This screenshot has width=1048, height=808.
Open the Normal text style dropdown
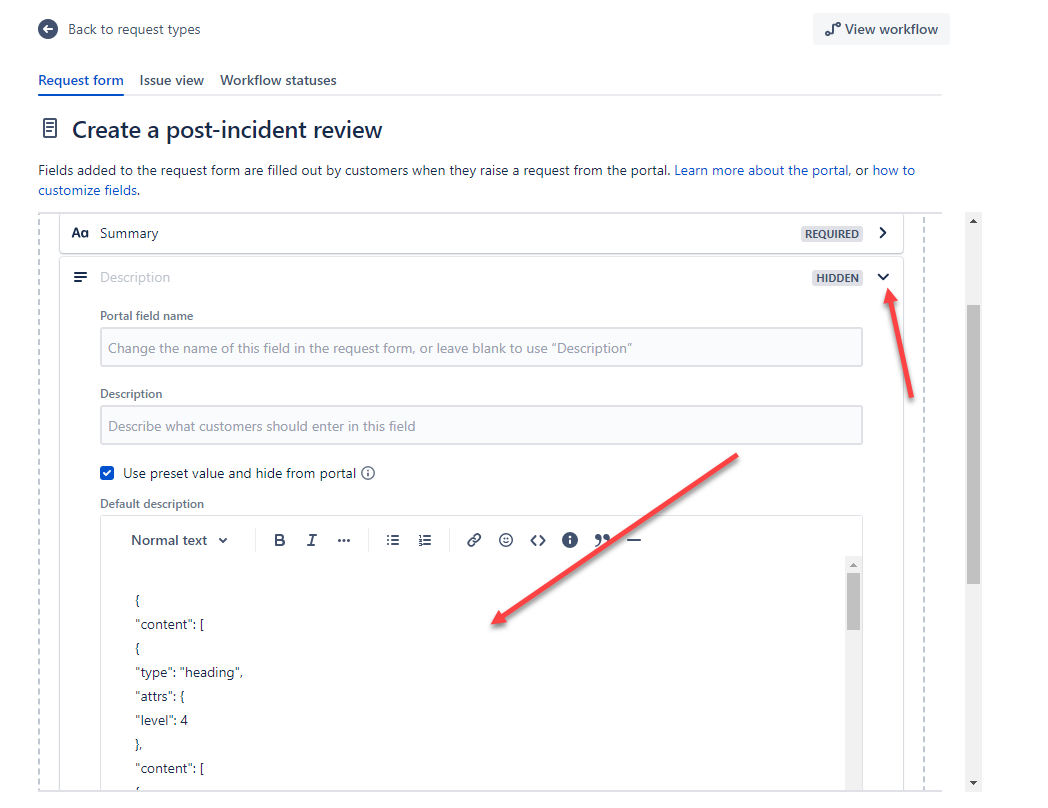pyautogui.click(x=179, y=540)
